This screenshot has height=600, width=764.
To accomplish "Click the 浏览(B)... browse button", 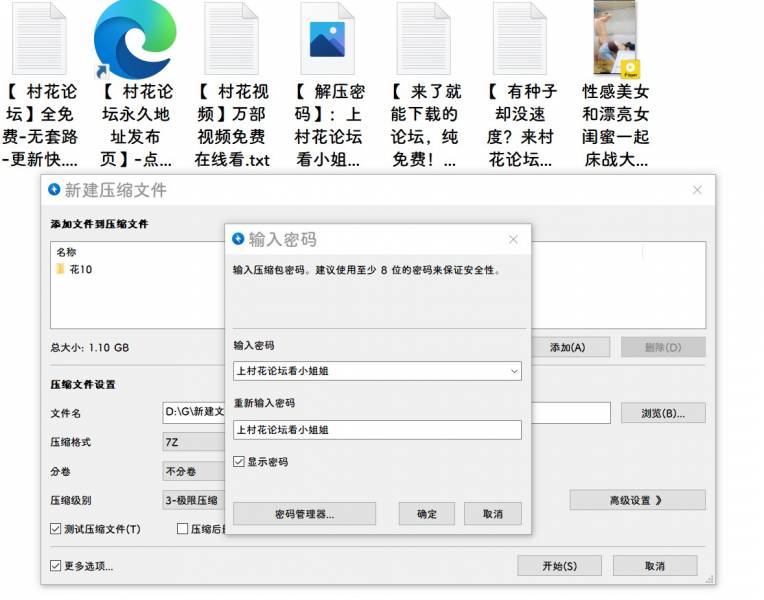I will tap(663, 413).
